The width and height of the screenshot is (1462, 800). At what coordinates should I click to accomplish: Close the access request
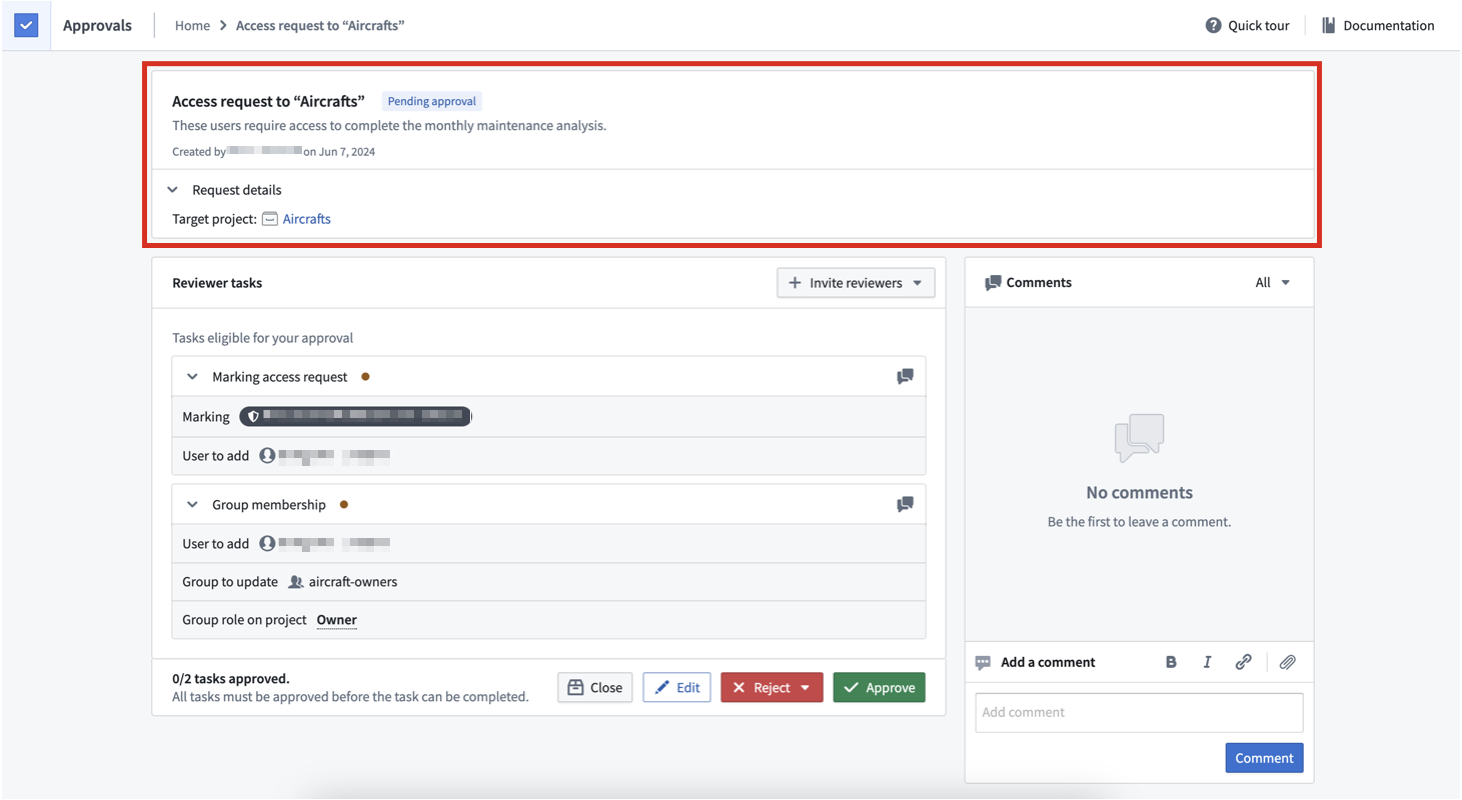595,688
